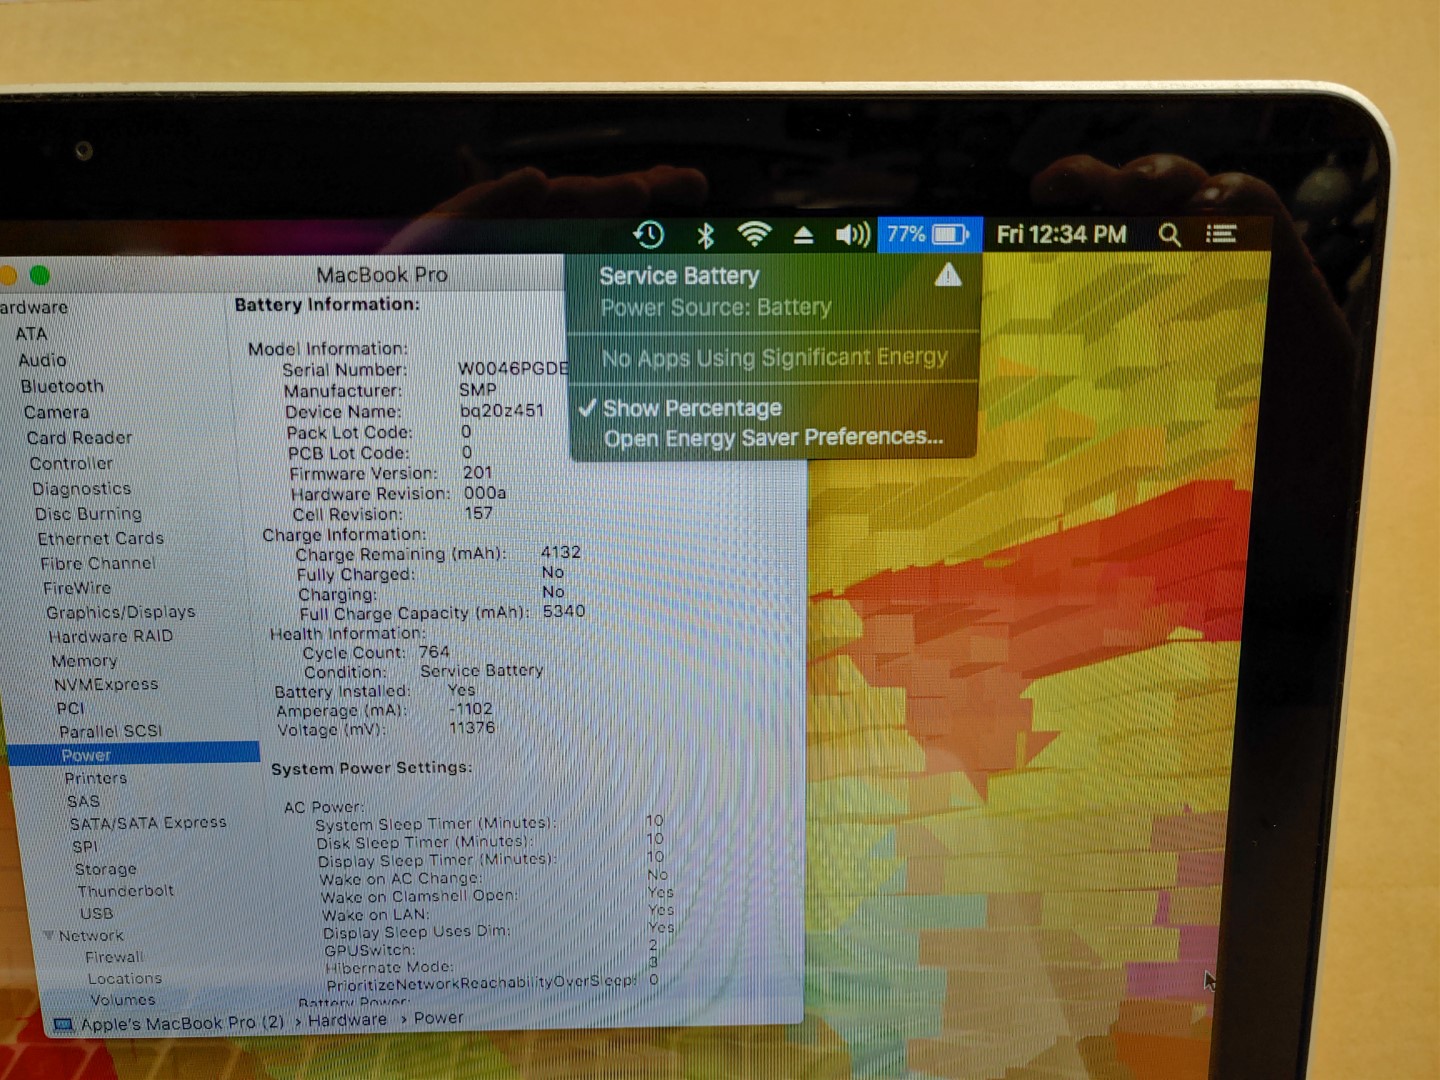Open Notification Center list icon

tap(1221, 234)
